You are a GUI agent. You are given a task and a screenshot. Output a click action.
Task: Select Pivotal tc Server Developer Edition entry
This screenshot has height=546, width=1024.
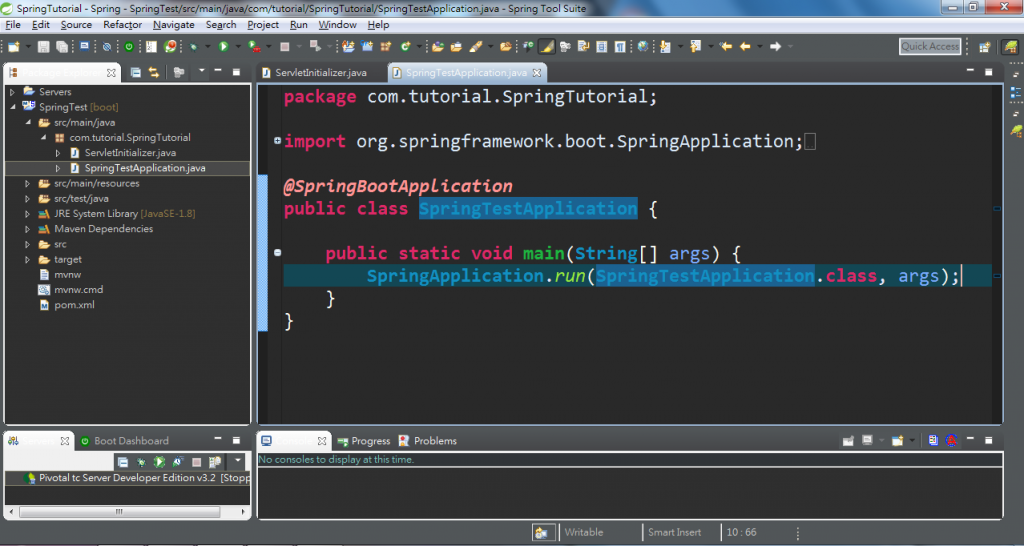128,478
